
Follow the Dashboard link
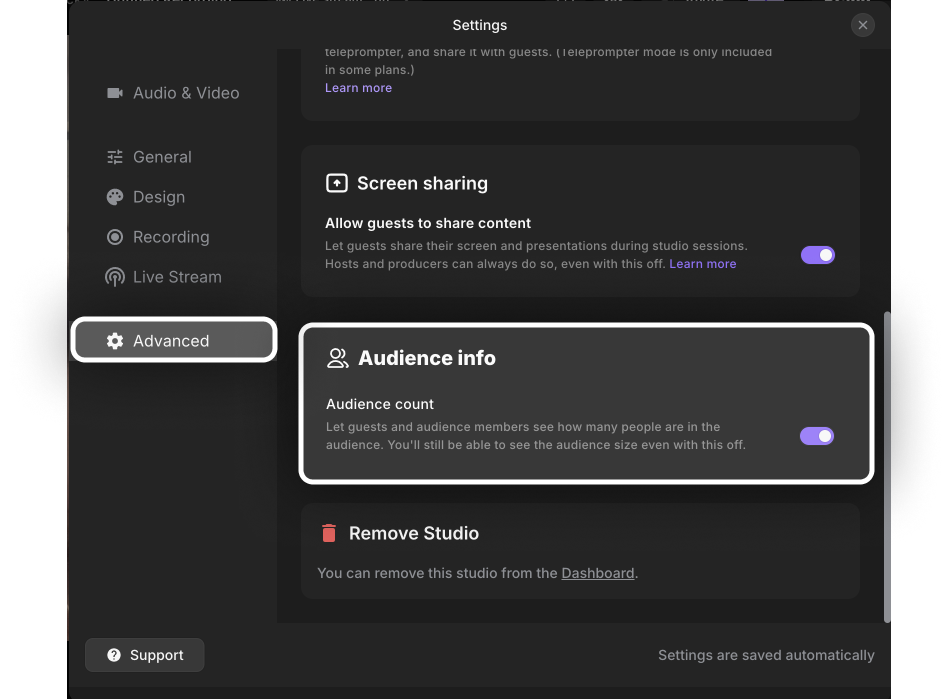[597, 573]
